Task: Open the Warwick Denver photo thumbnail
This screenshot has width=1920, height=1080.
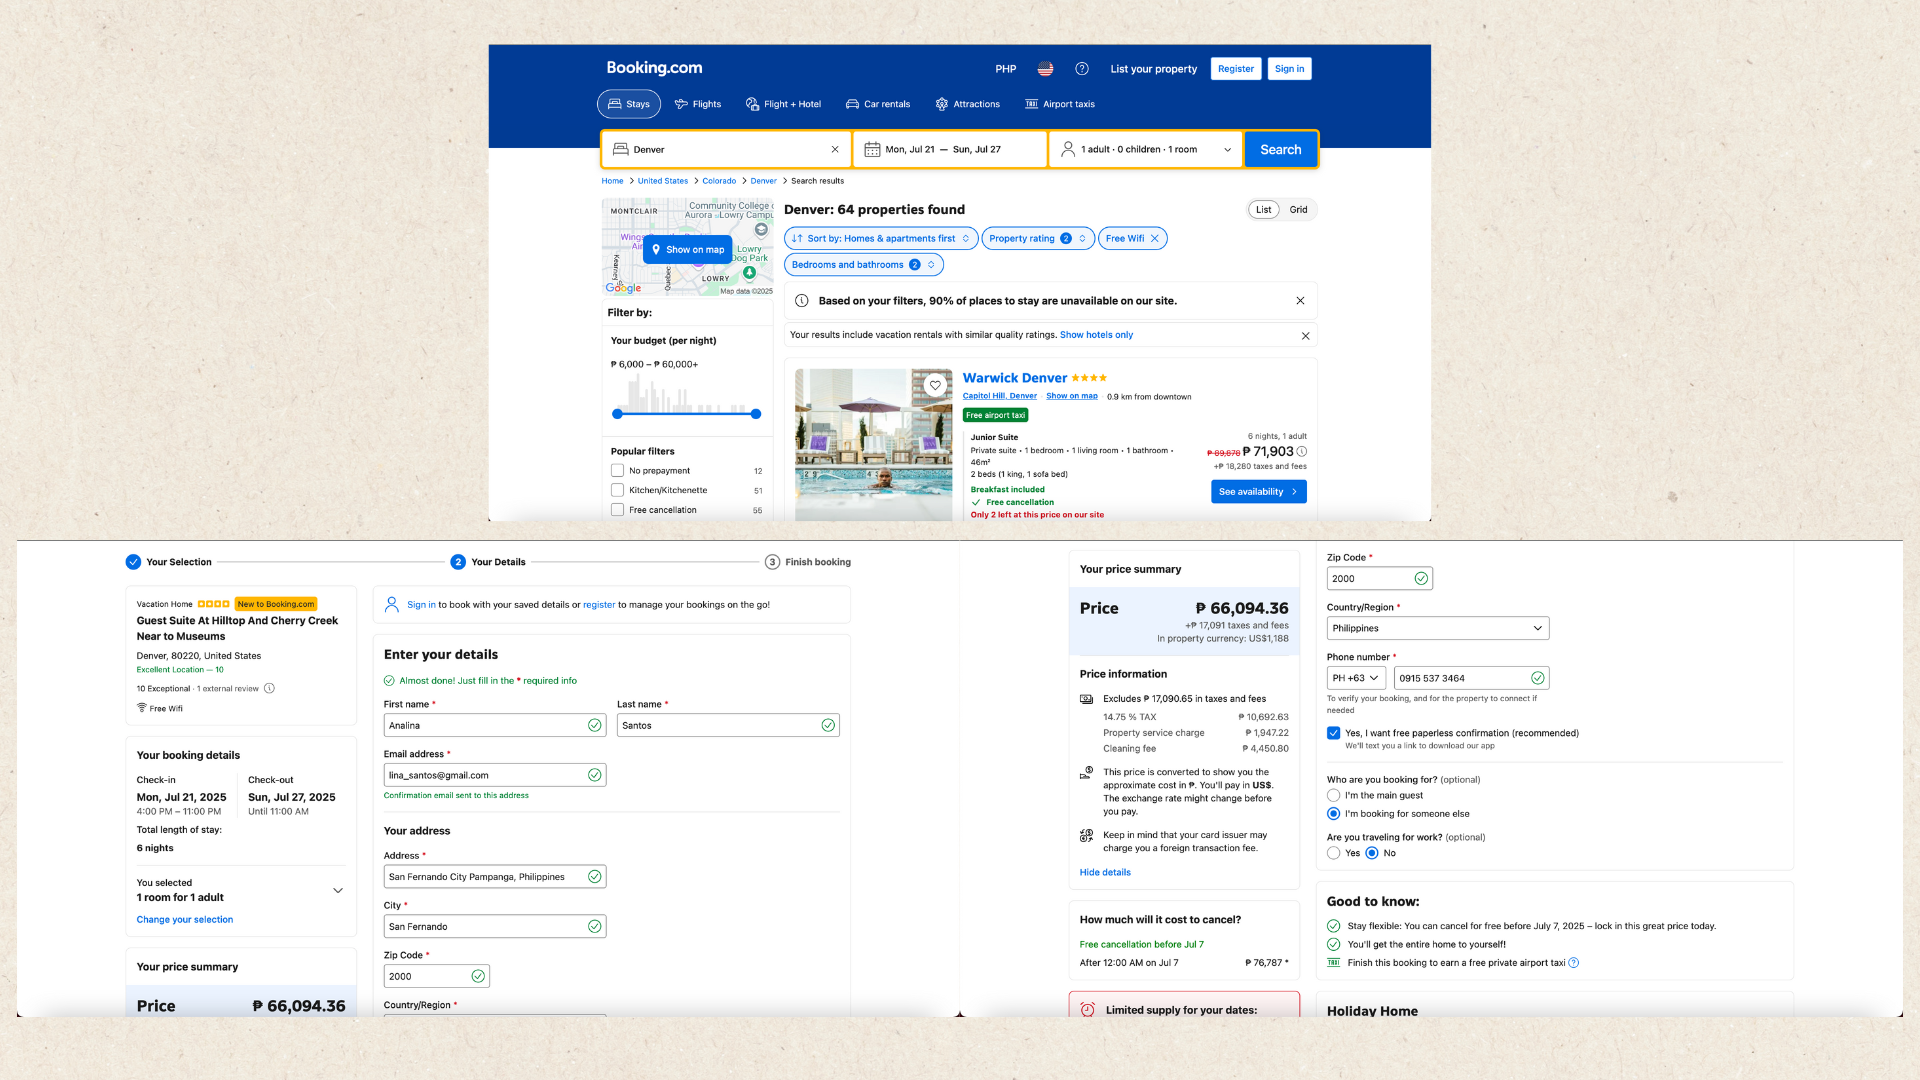Action: [x=874, y=445]
